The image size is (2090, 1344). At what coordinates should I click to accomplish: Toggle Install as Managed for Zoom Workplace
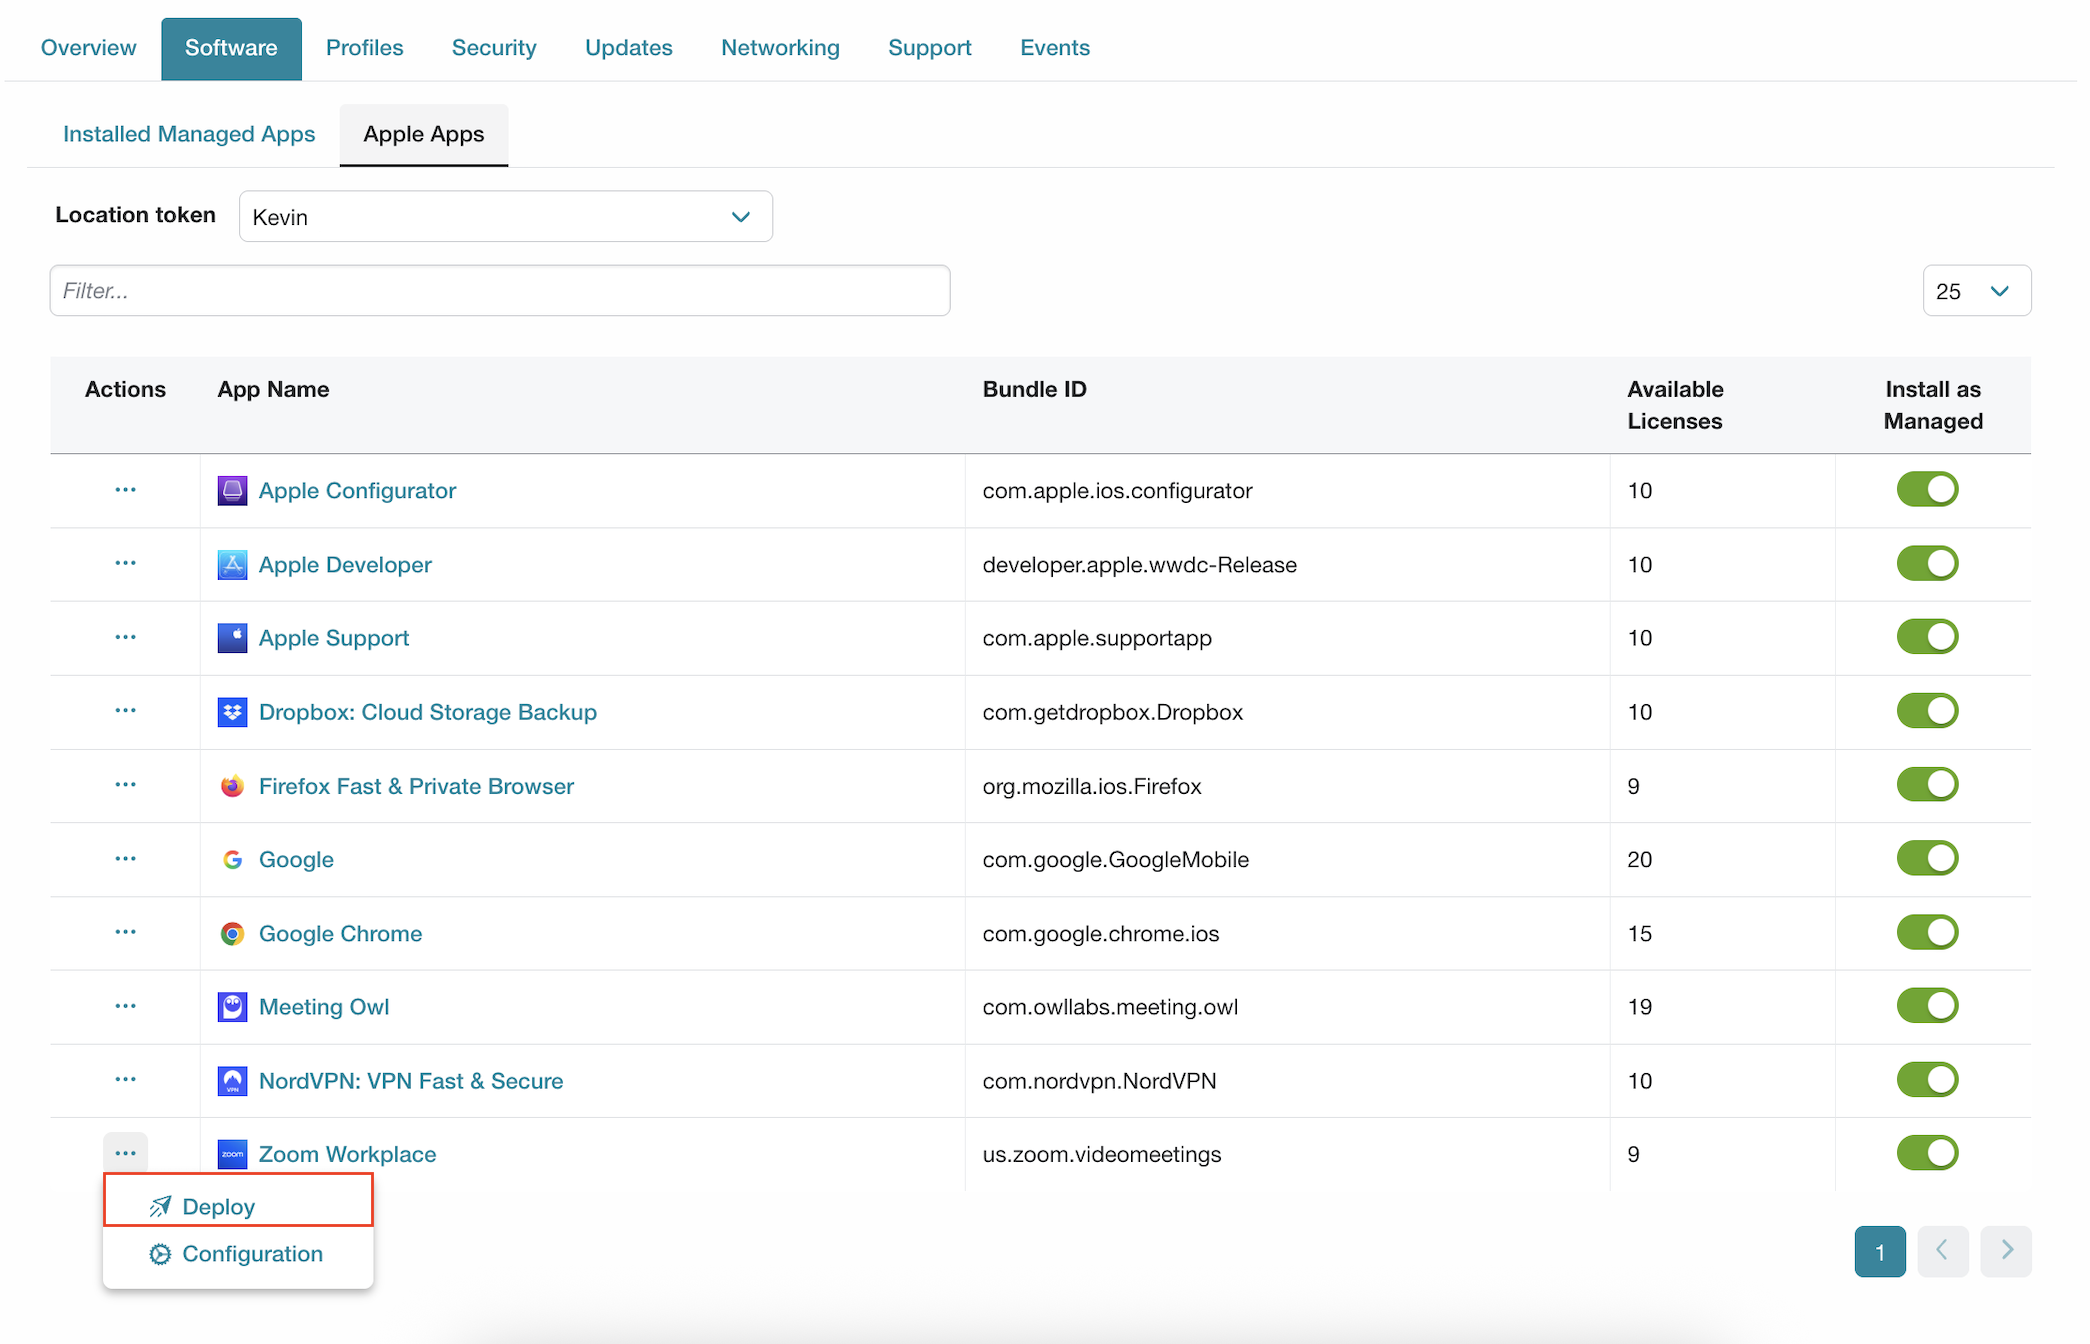click(1927, 1153)
